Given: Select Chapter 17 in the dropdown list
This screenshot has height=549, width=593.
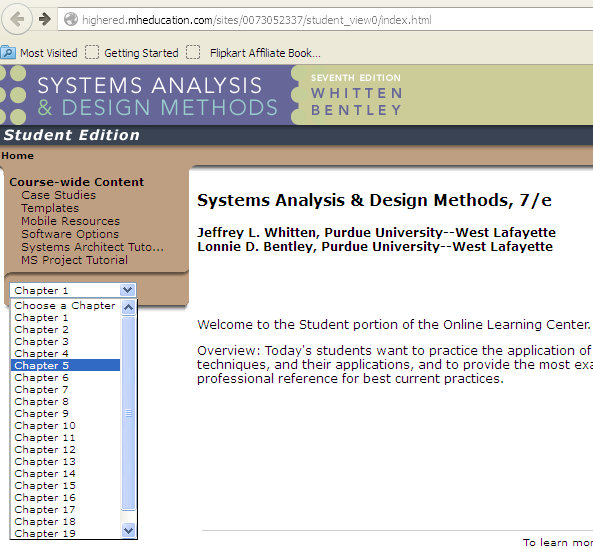Looking at the screenshot, I should click(x=65, y=509).
